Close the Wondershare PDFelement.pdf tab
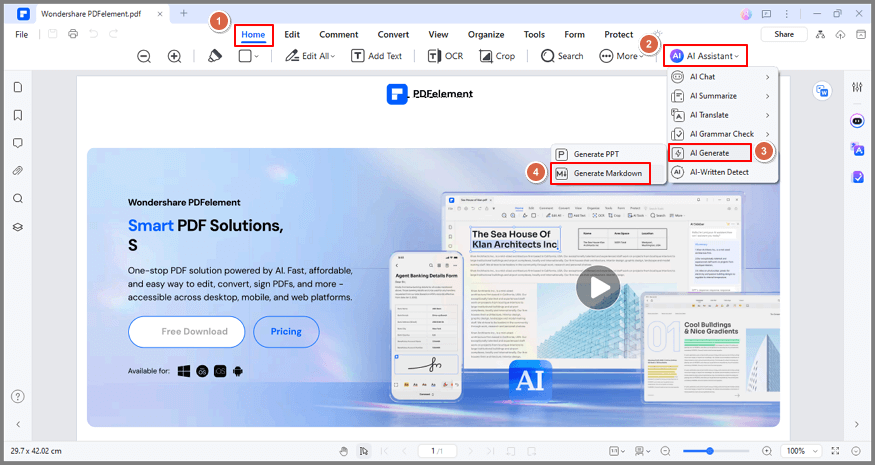 pyautogui.click(x=160, y=14)
